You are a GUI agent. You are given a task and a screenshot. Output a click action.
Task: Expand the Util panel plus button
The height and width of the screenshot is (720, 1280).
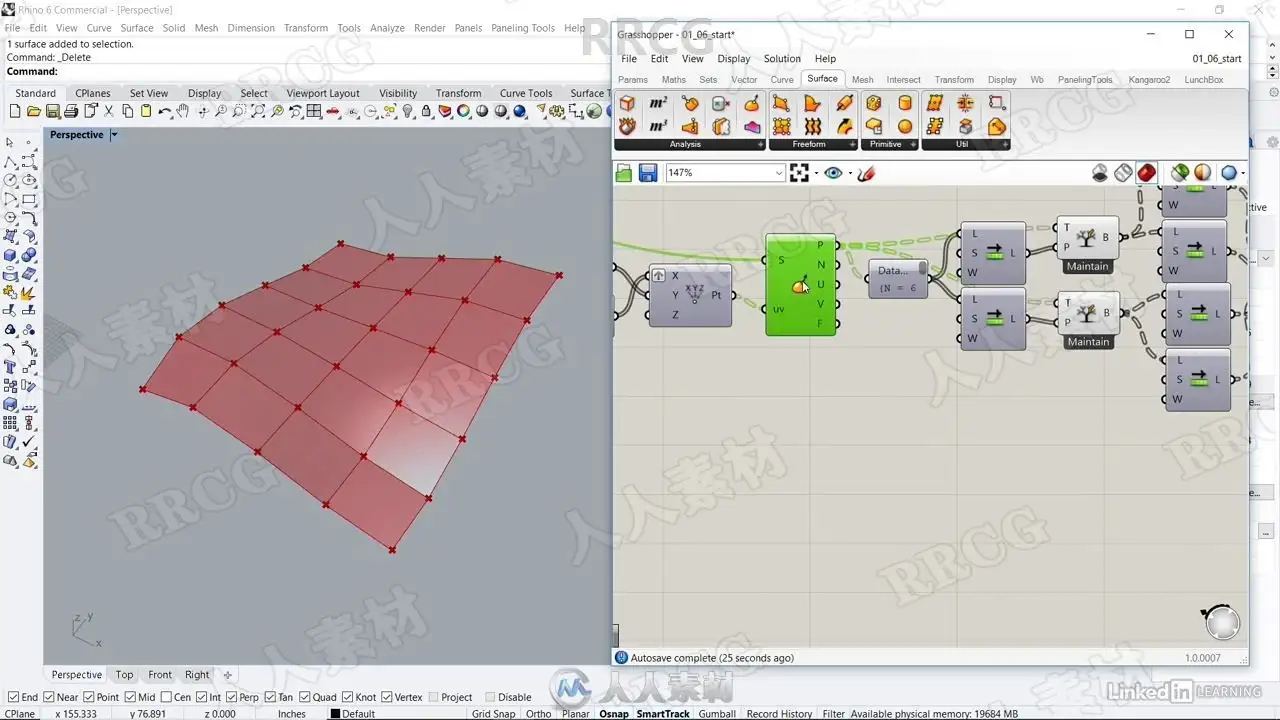1004,145
